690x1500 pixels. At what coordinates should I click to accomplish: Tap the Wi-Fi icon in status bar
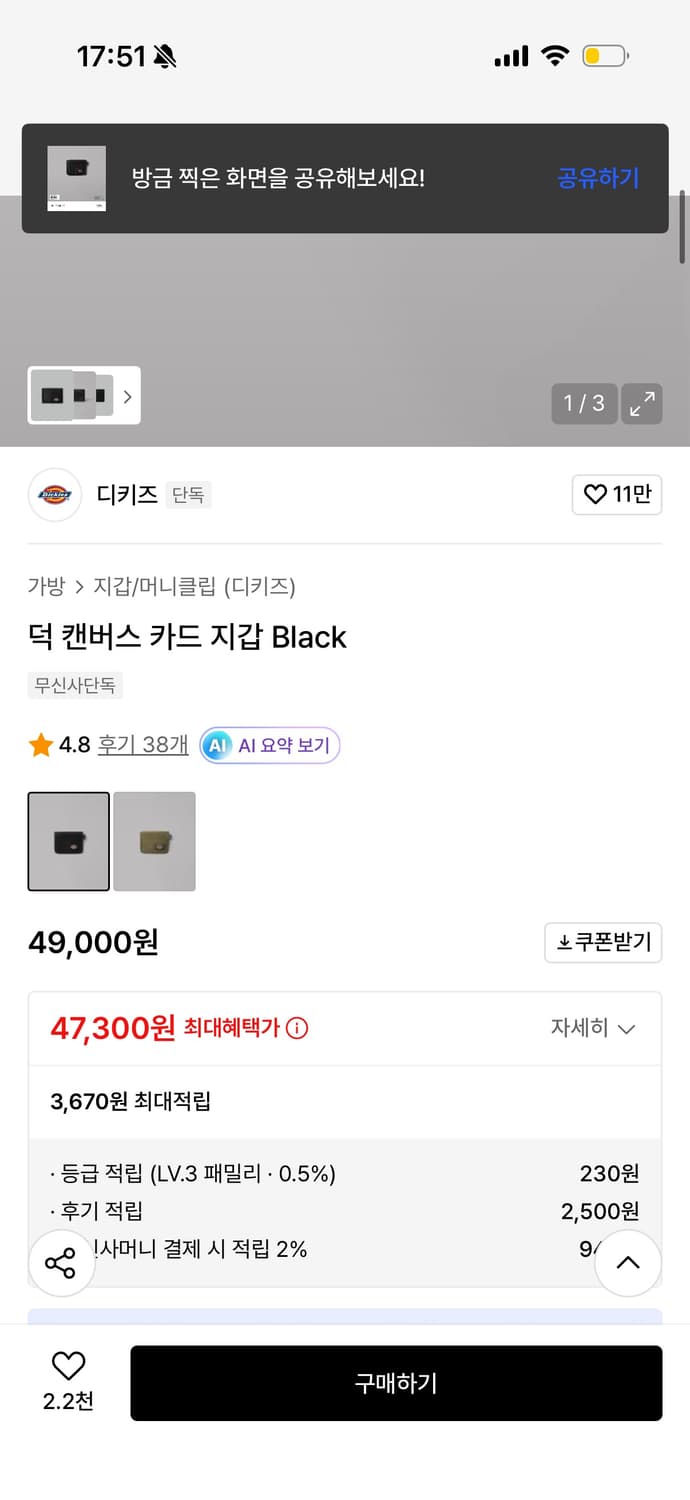point(556,57)
